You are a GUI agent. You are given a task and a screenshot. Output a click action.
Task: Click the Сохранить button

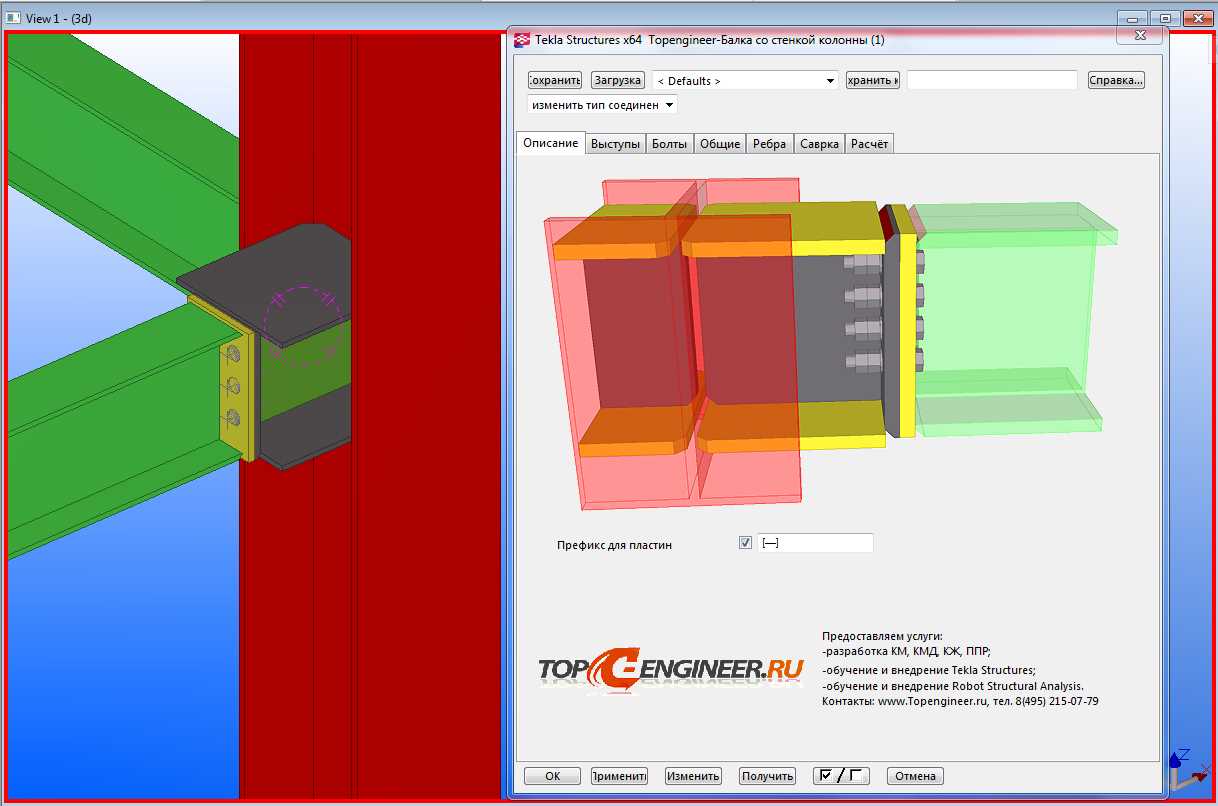(554, 80)
